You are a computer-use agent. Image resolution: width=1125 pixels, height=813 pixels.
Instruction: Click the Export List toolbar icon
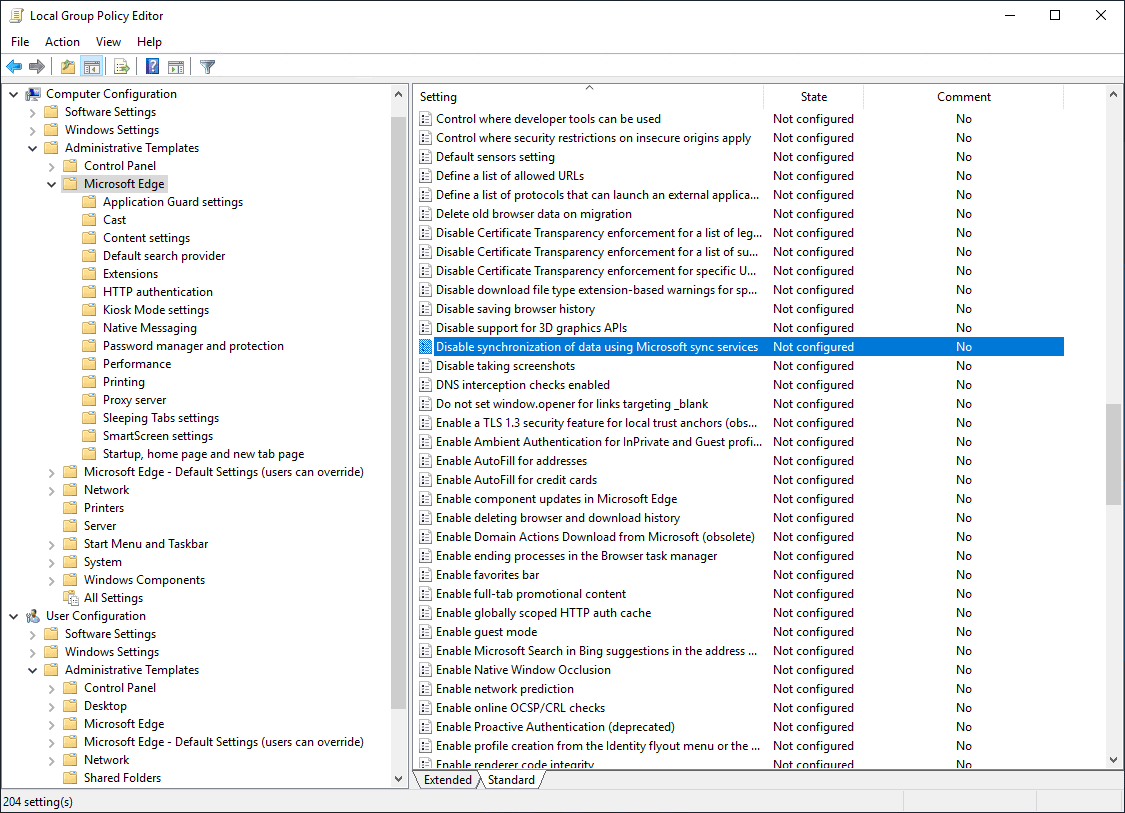(120, 66)
